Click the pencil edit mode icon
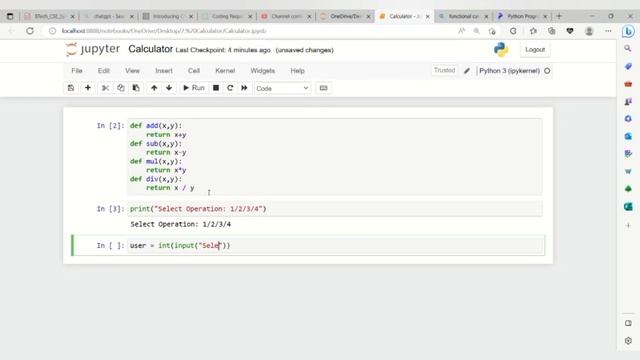The height and width of the screenshot is (360, 640). [x=467, y=71]
